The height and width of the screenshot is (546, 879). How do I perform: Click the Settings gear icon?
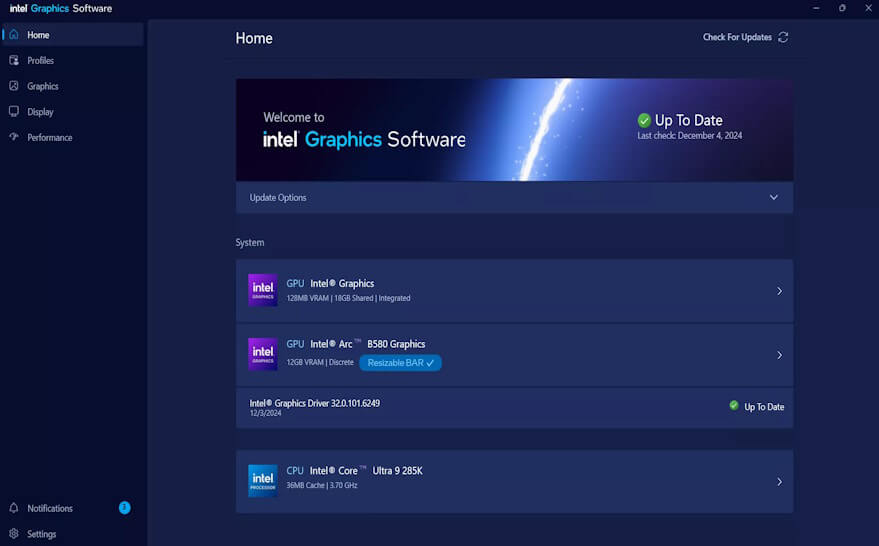[x=14, y=533]
